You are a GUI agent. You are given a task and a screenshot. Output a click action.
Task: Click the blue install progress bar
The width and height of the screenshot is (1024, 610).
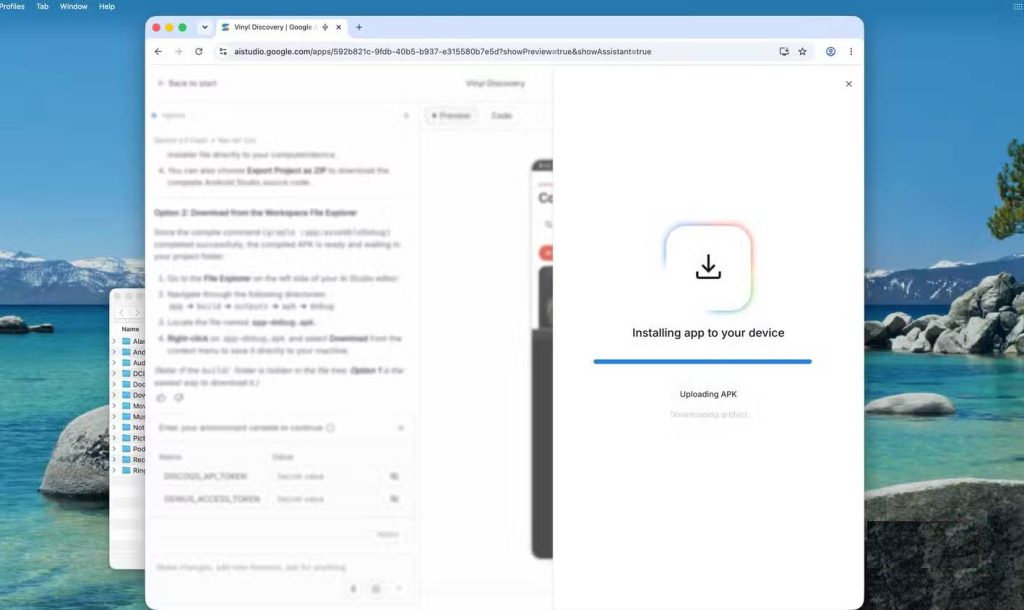[702, 361]
